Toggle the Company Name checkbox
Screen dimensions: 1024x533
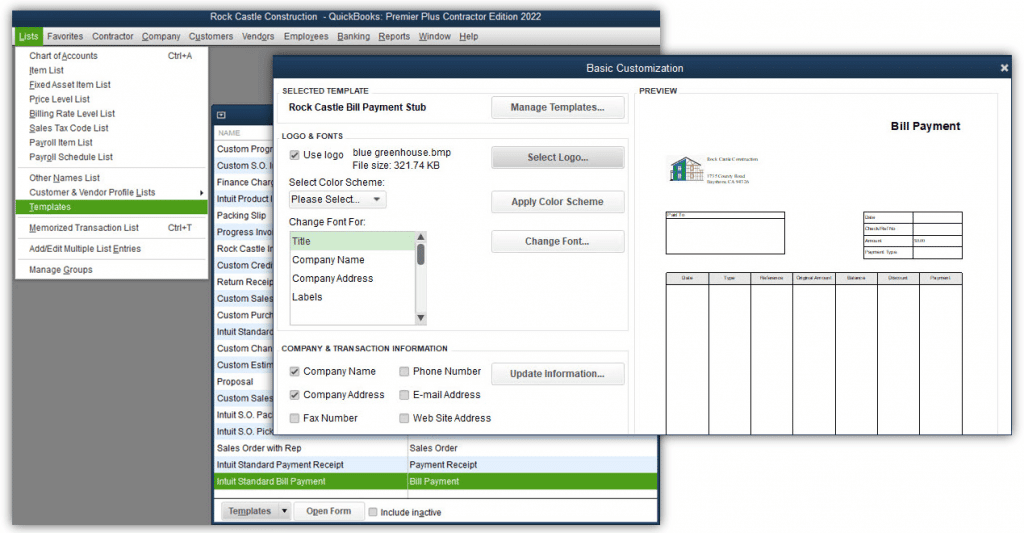pos(295,371)
